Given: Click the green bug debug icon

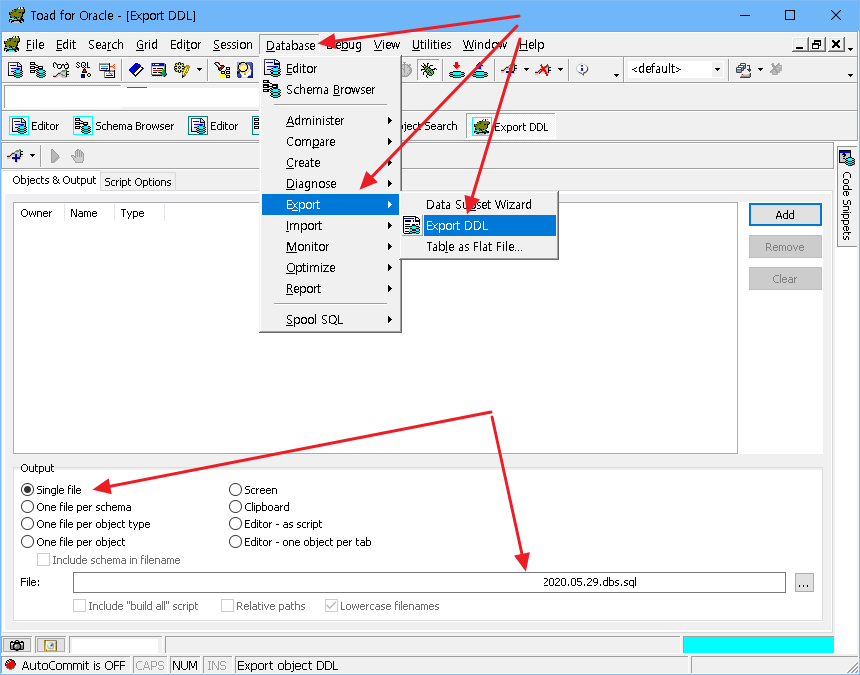Looking at the screenshot, I should (x=428, y=70).
